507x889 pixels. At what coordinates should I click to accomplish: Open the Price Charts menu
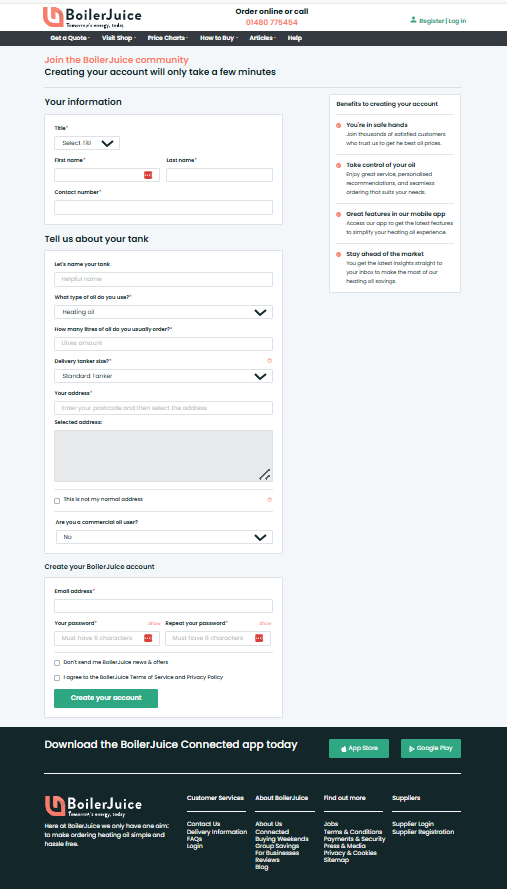point(167,38)
